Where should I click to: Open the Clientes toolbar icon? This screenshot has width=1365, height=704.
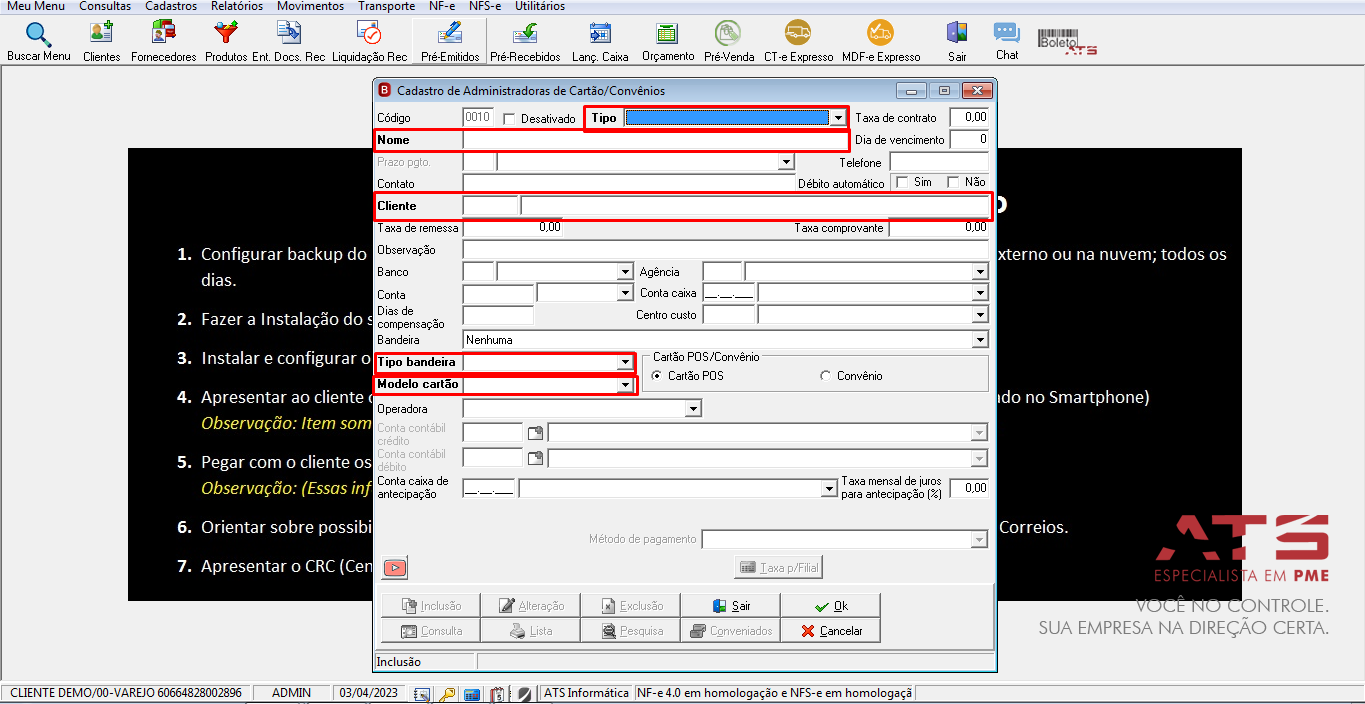coord(101,41)
